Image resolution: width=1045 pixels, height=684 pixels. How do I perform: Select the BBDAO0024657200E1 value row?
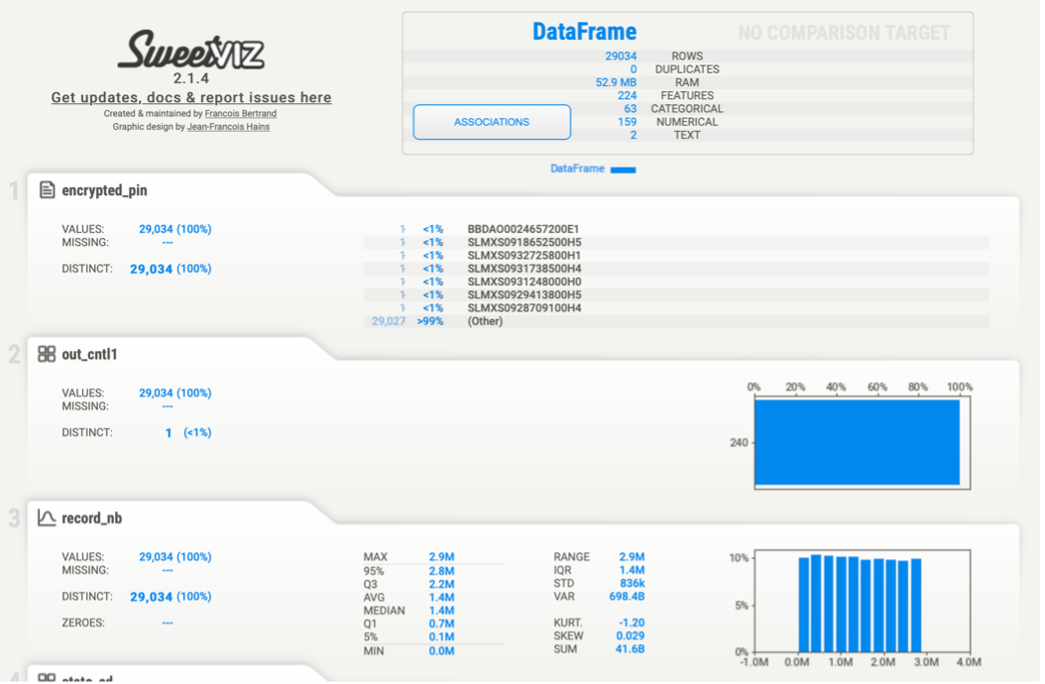coord(523,229)
